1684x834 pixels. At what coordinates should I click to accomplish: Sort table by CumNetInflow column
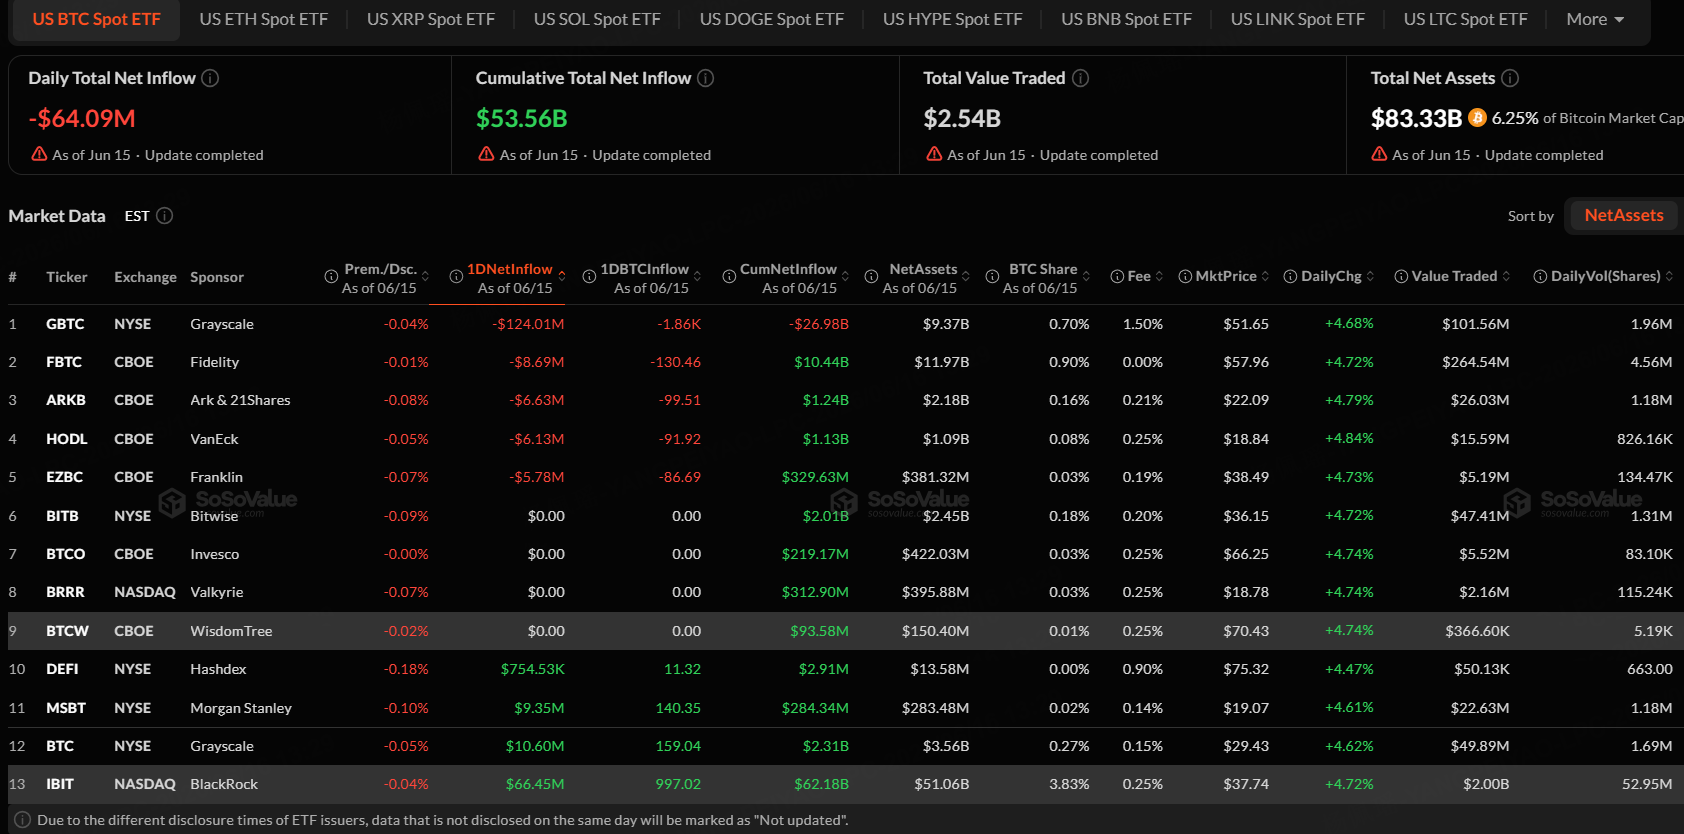point(788,269)
